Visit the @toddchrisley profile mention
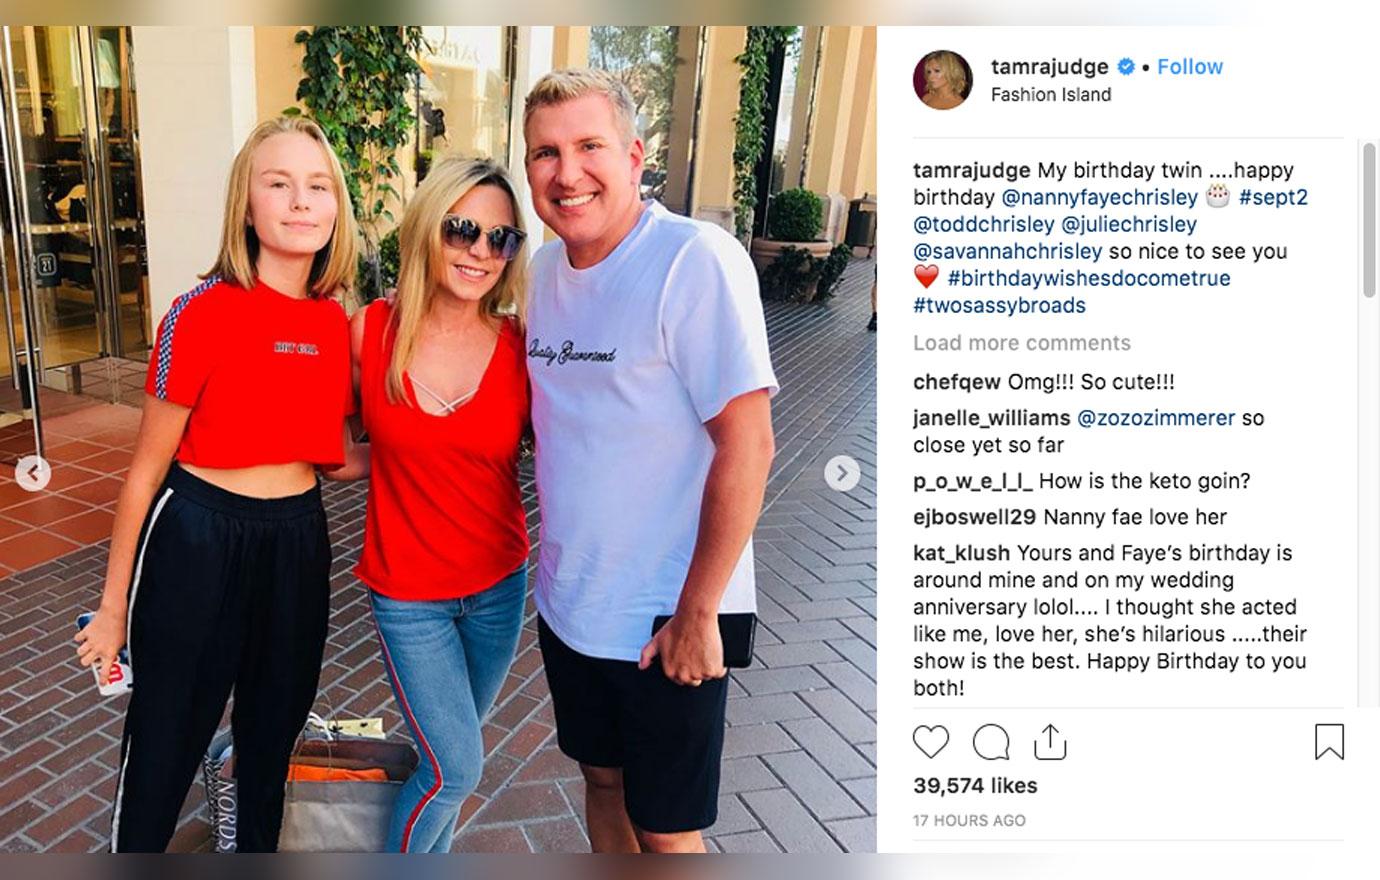 [984, 224]
